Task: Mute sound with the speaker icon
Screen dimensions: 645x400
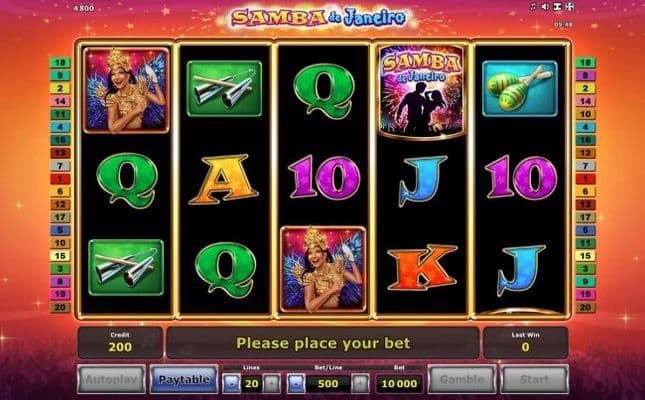Action: pos(545,7)
